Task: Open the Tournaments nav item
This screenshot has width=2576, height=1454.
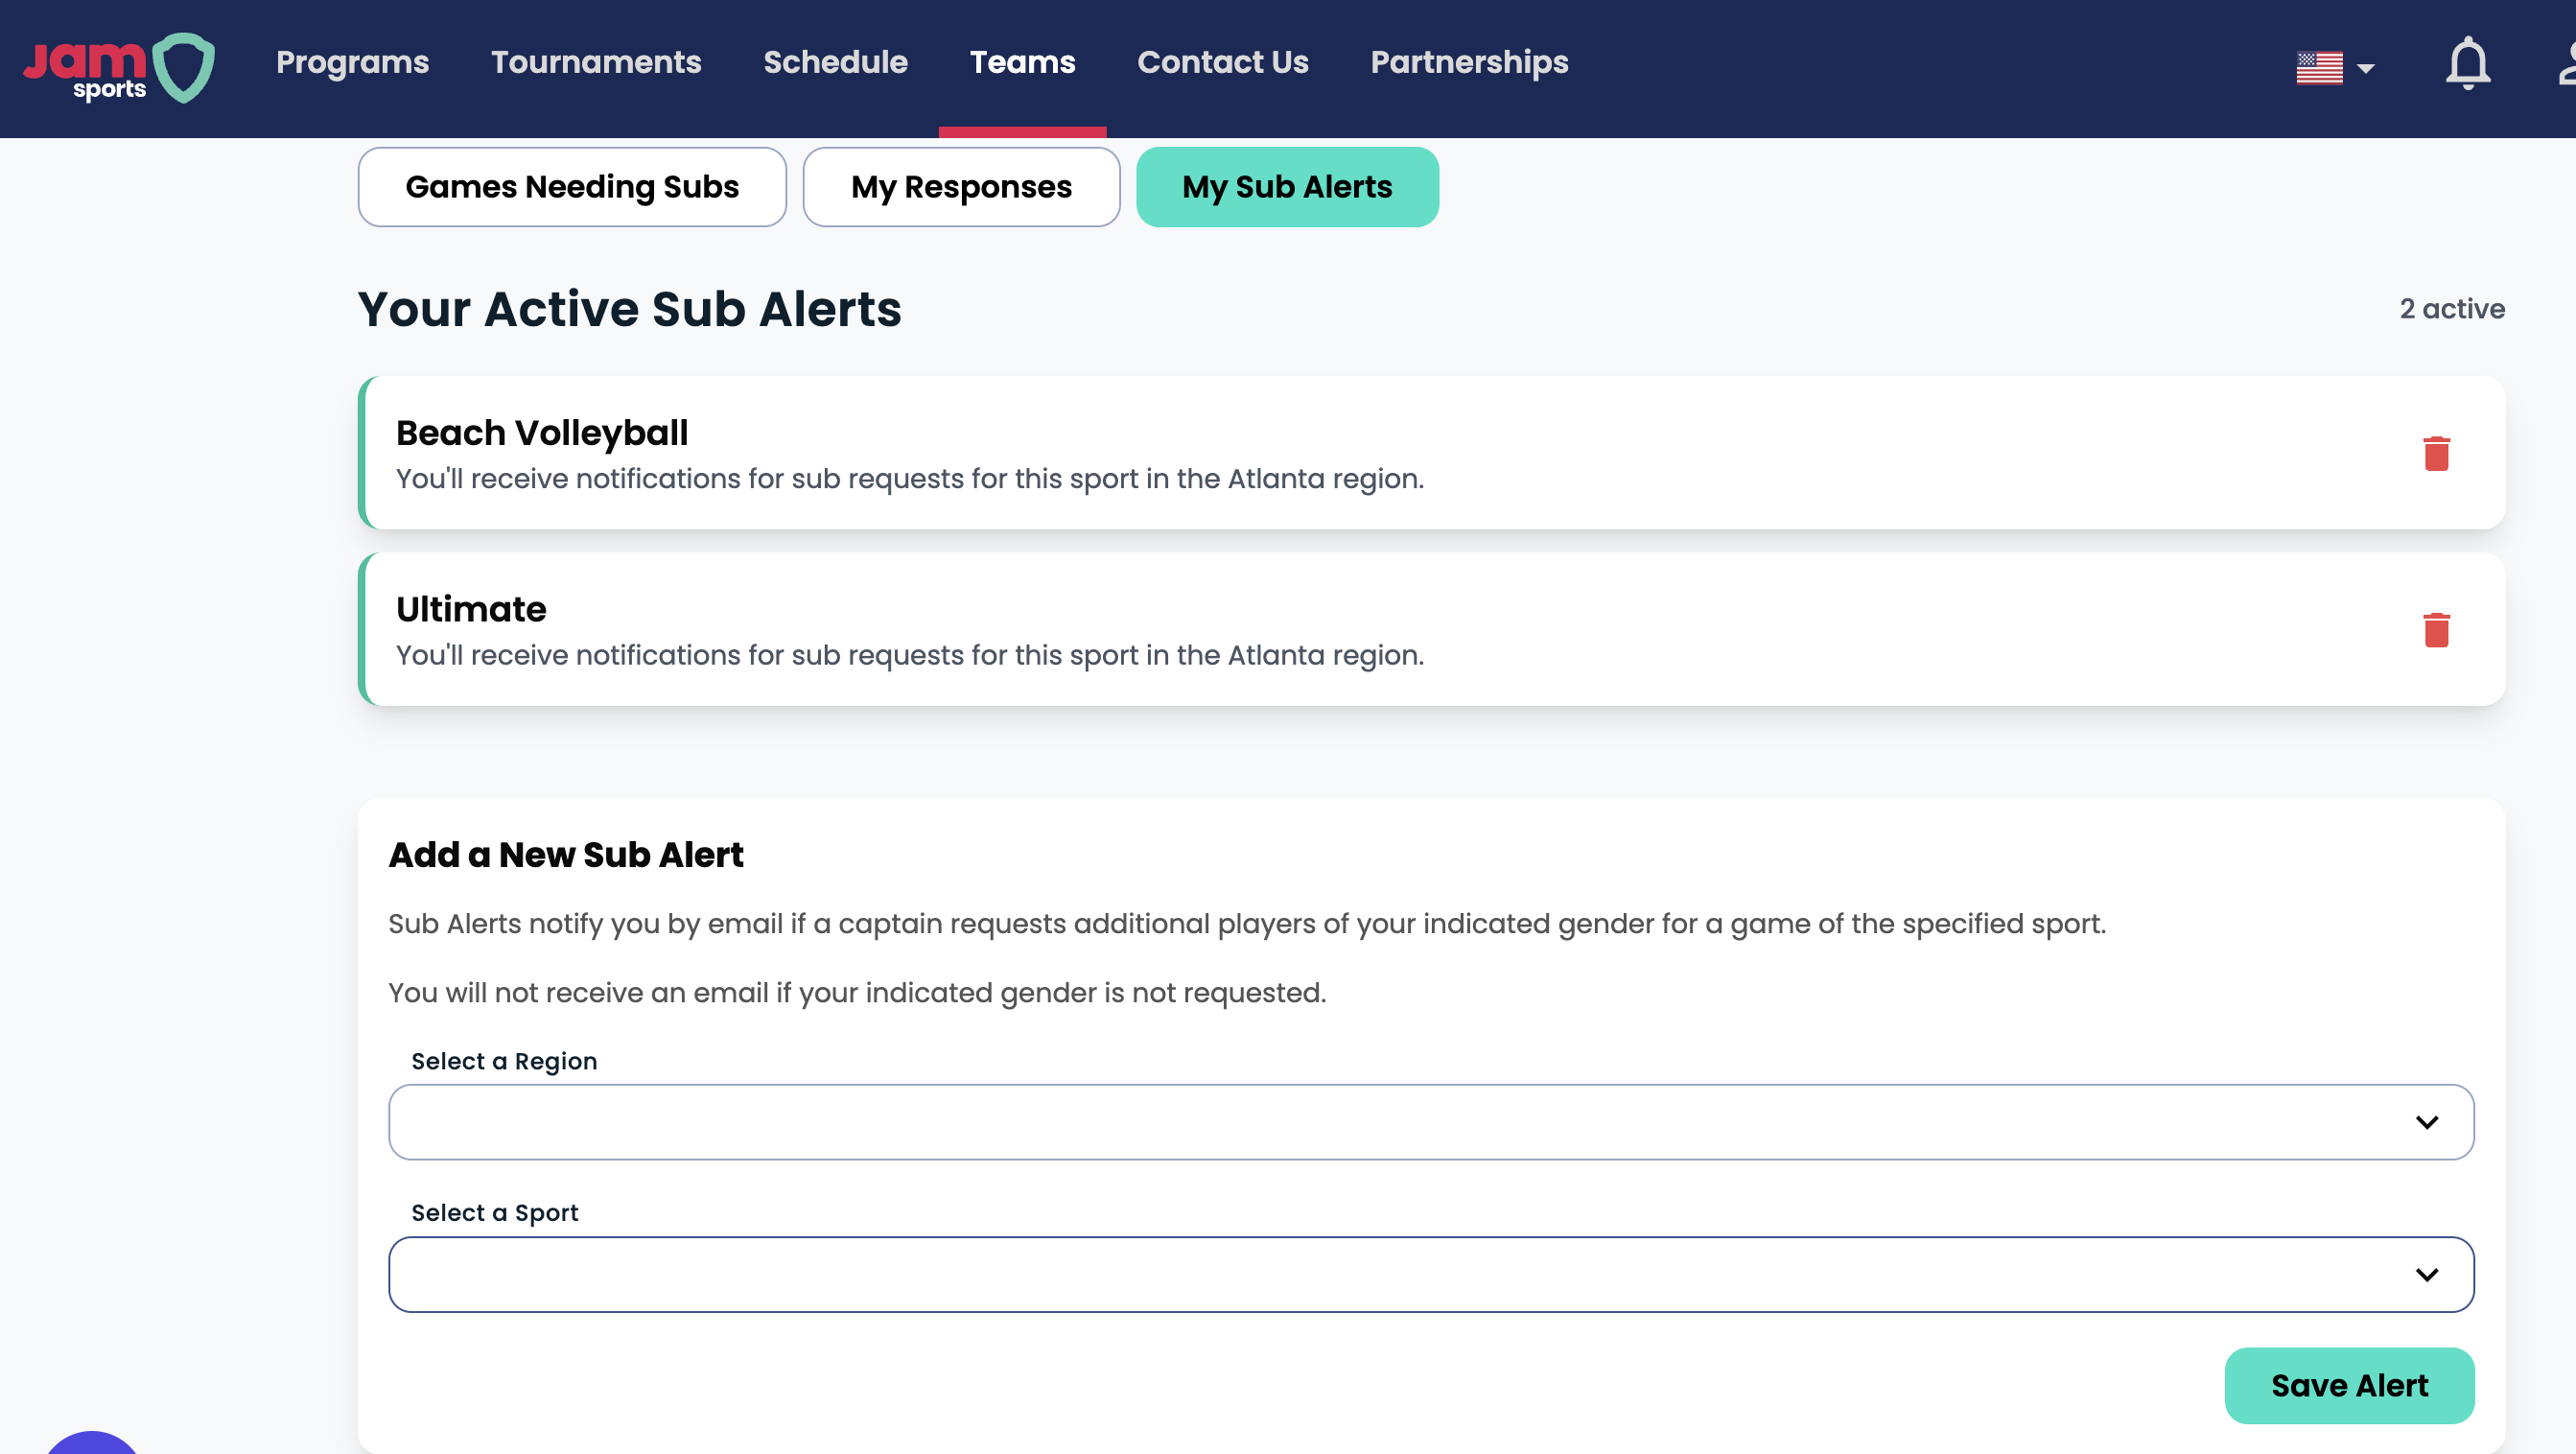Action: 596,62
